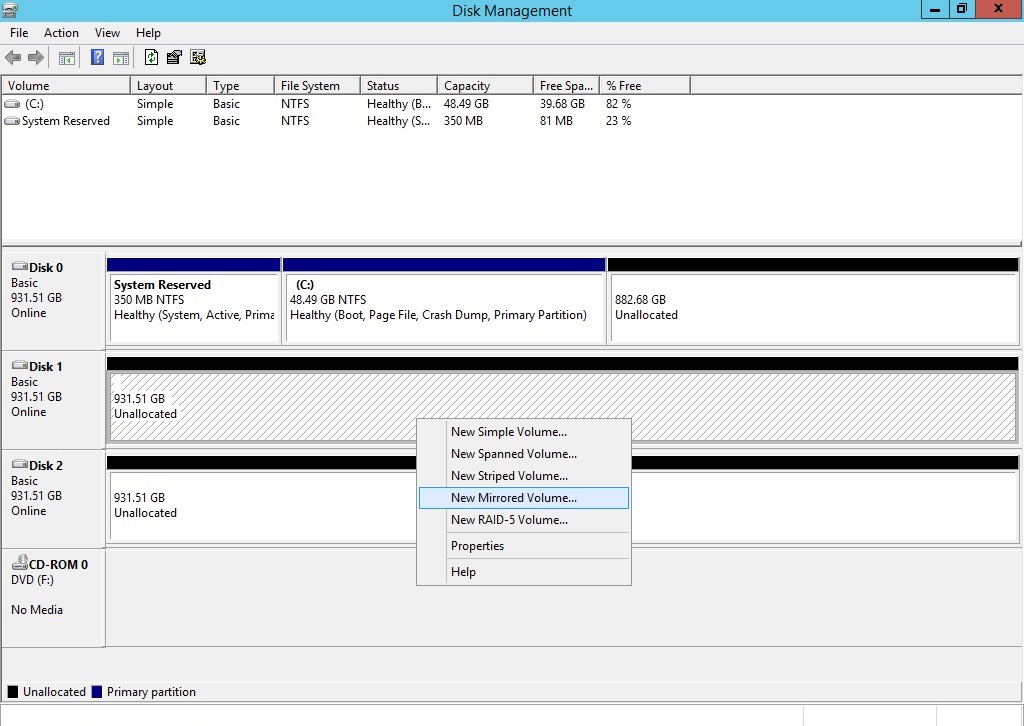The height and width of the screenshot is (726, 1024).
Task: Select the System Reserved volume row
Action: (x=65, y=121)
